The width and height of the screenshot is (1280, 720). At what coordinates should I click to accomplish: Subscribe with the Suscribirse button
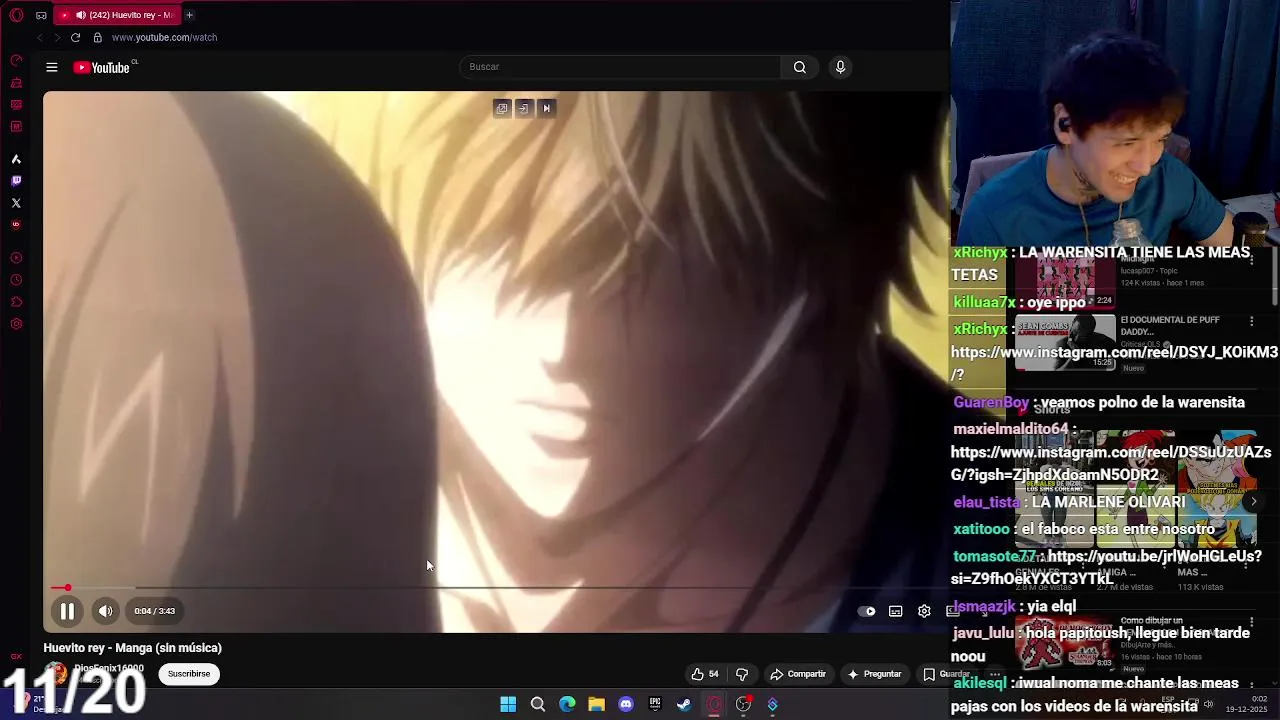(189, 674)
